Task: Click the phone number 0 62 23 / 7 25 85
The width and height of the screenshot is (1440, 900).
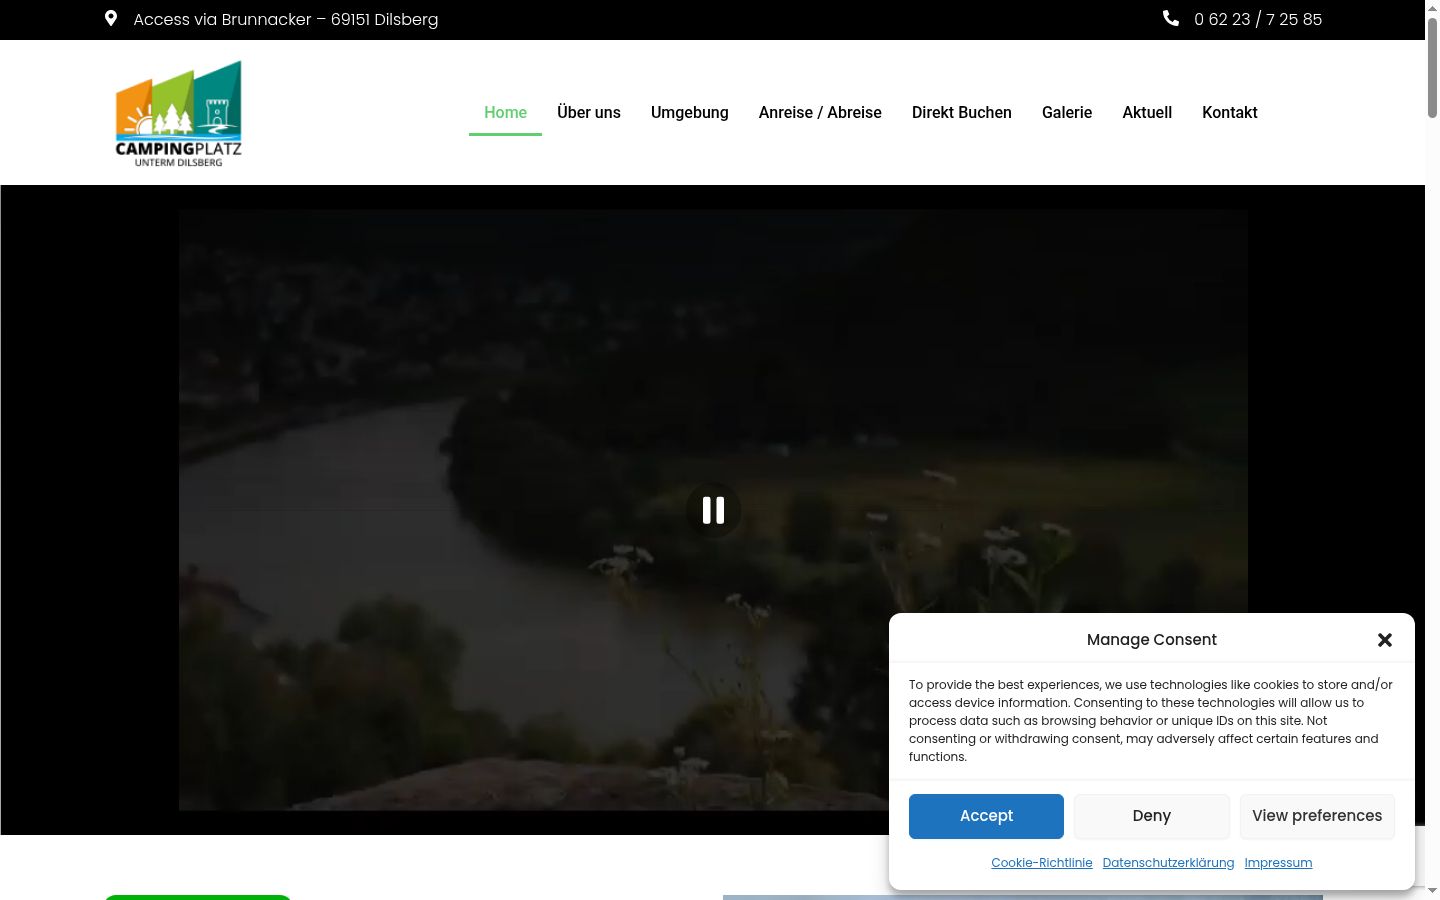Action: [1258, 19]
